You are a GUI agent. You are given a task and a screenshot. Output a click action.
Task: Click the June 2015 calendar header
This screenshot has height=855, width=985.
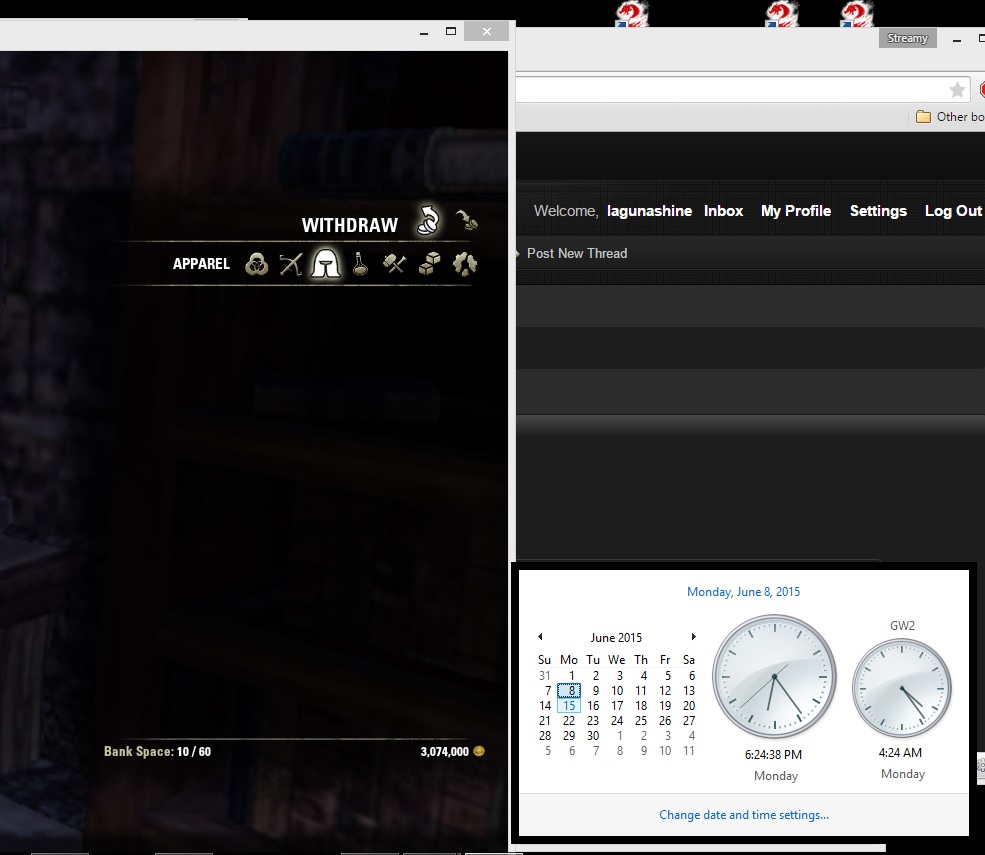tap(616, 638)
